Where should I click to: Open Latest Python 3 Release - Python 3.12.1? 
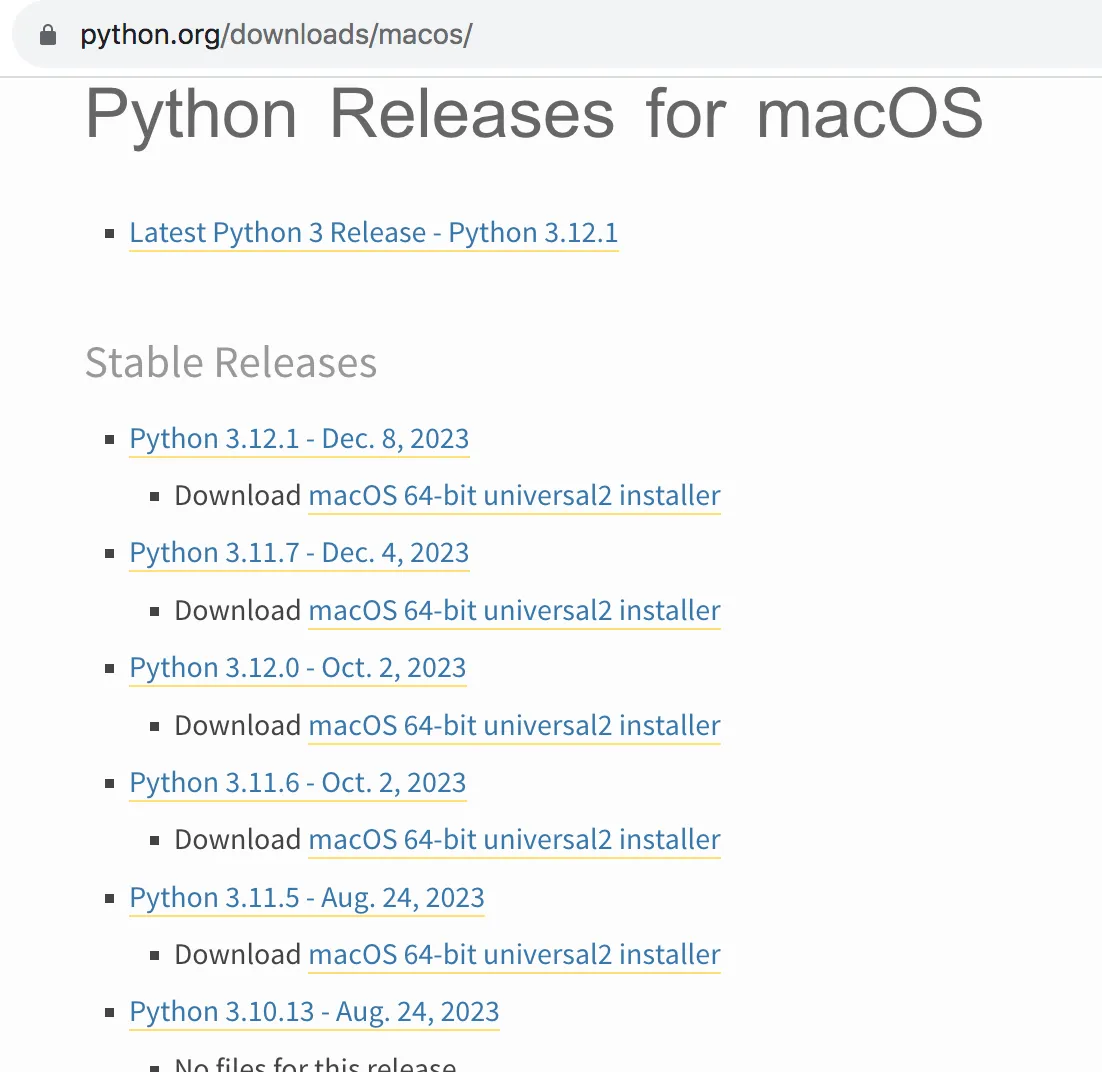[x=373, y=232]
